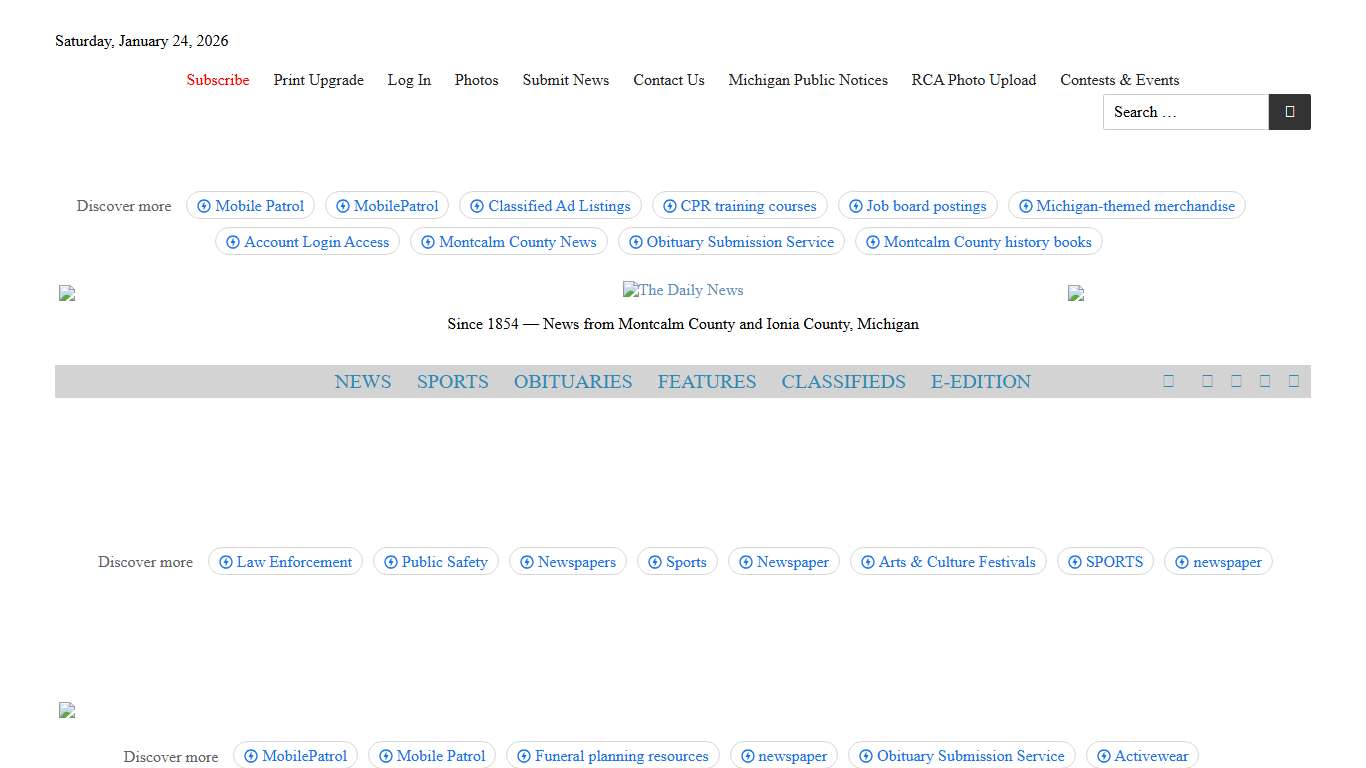Open the E-EDITION navigation item
Screen dimensions: 1366x768
point(980,382)
